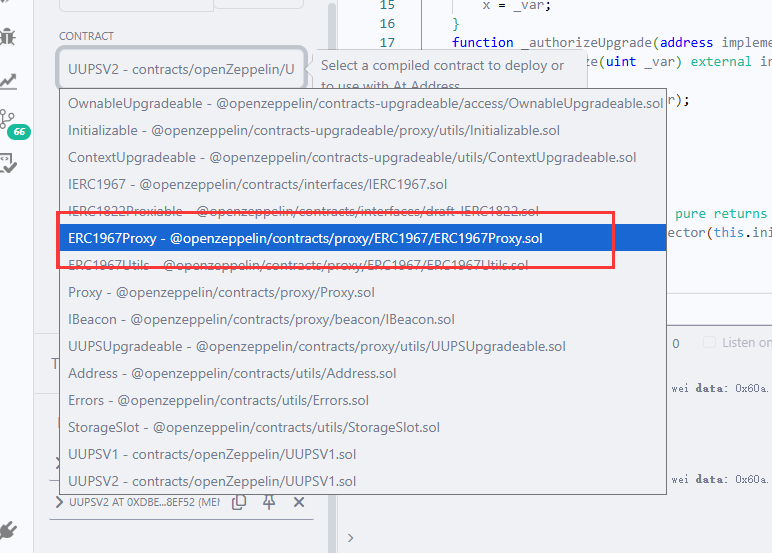The height and width of the screenshot is (553, 772).
Task: Select UUPSUpgradeable contract option
Action: (363, 346)
